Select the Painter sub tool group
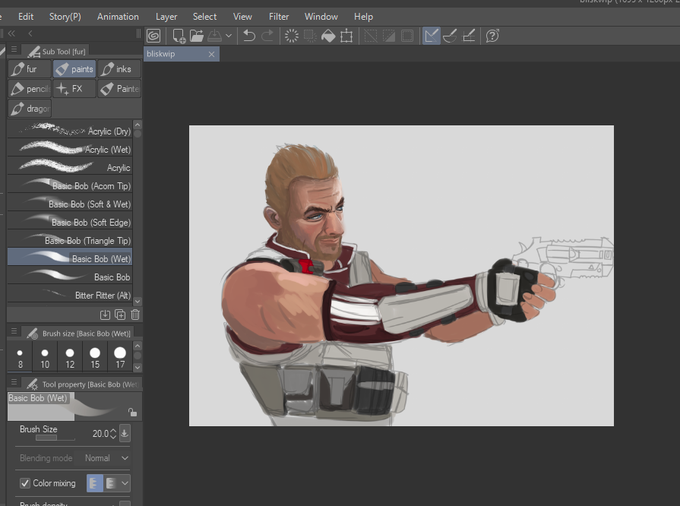This screenshot has height=506, width=680. pyautogui.click(x=119, y=89)
